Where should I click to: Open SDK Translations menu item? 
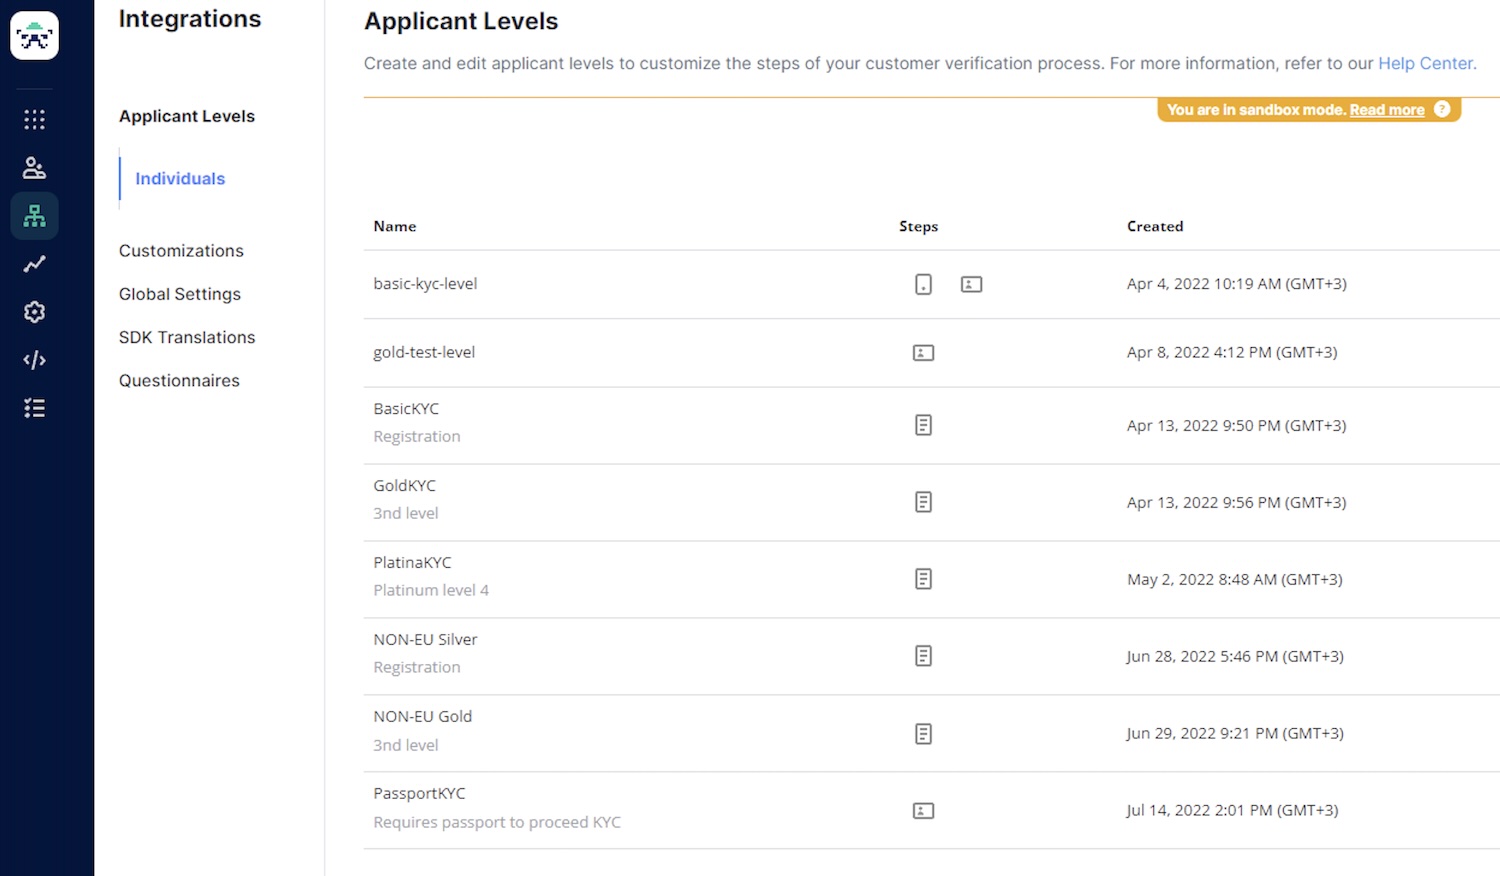pyautogui.click(x=187, y=337)
